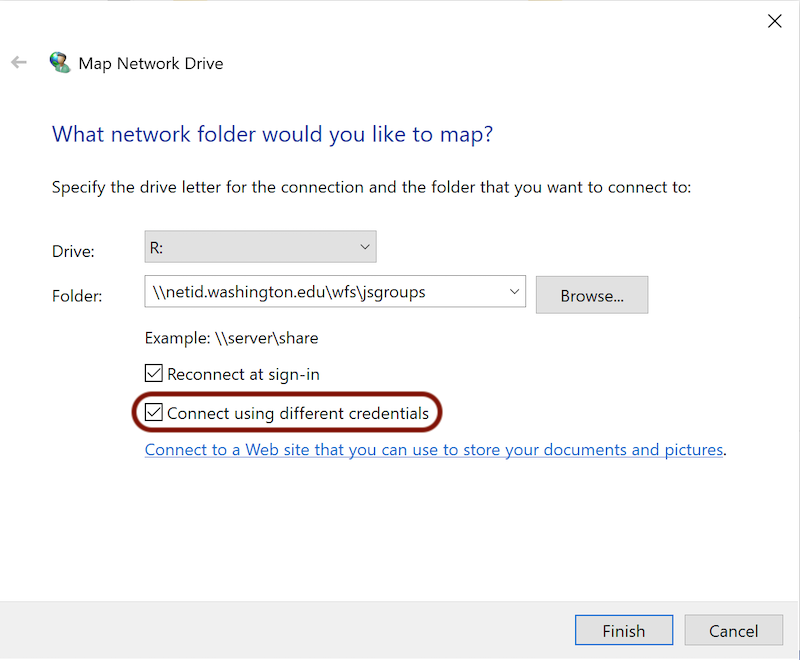
Task: Toggle Connect using different credentials checkbox
Action: coord(154,412)
